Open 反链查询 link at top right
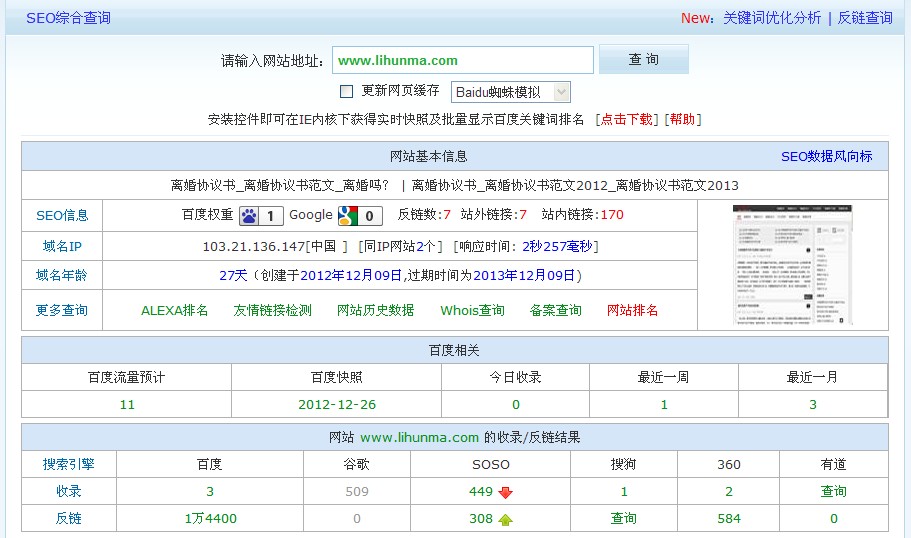911x538 pixels. click(865, 18)
